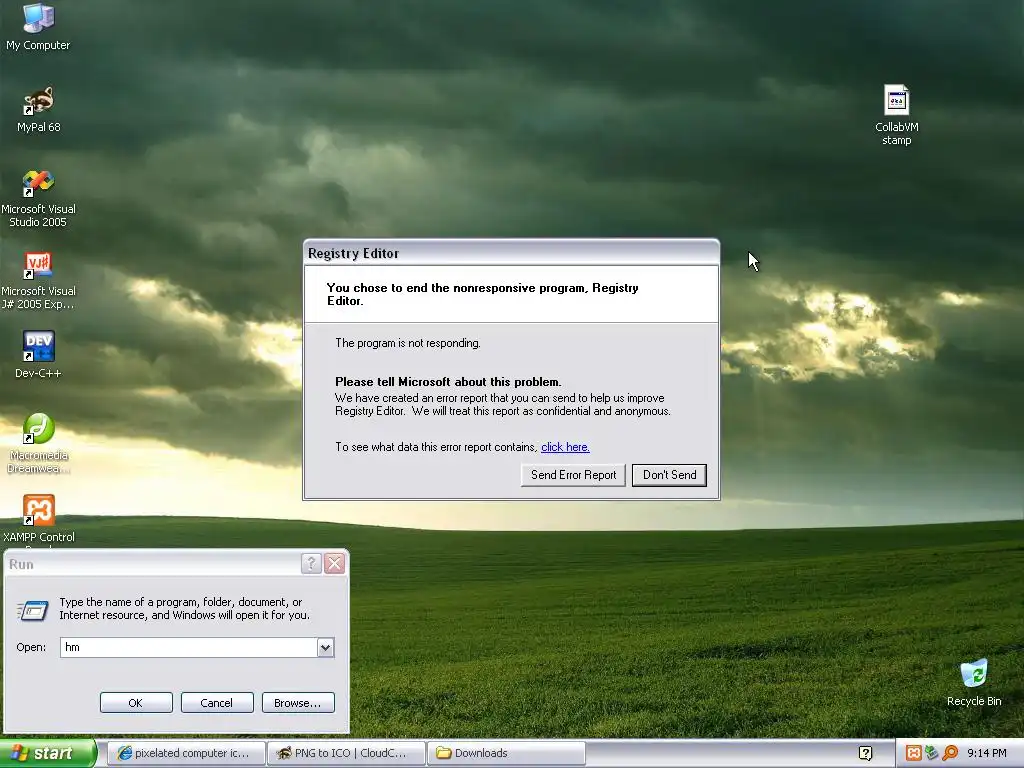Open the 'click here' error report link
Screen dimensions: 1024x768
(565, 447)
